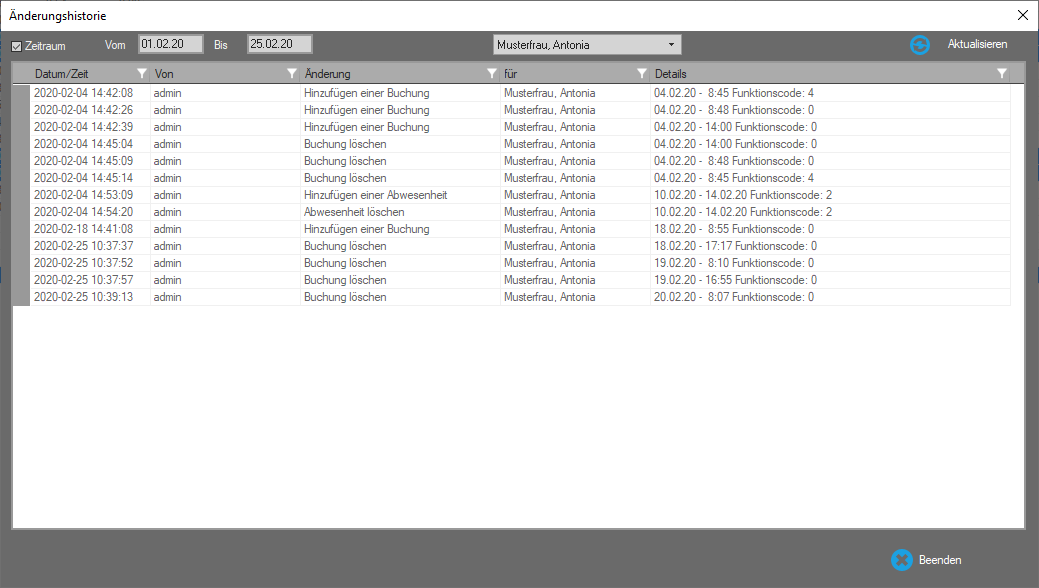This screenshot has width=1039, height=588.
Task: Click the Bis date field 25.02.20
Action: click(279, 45)
